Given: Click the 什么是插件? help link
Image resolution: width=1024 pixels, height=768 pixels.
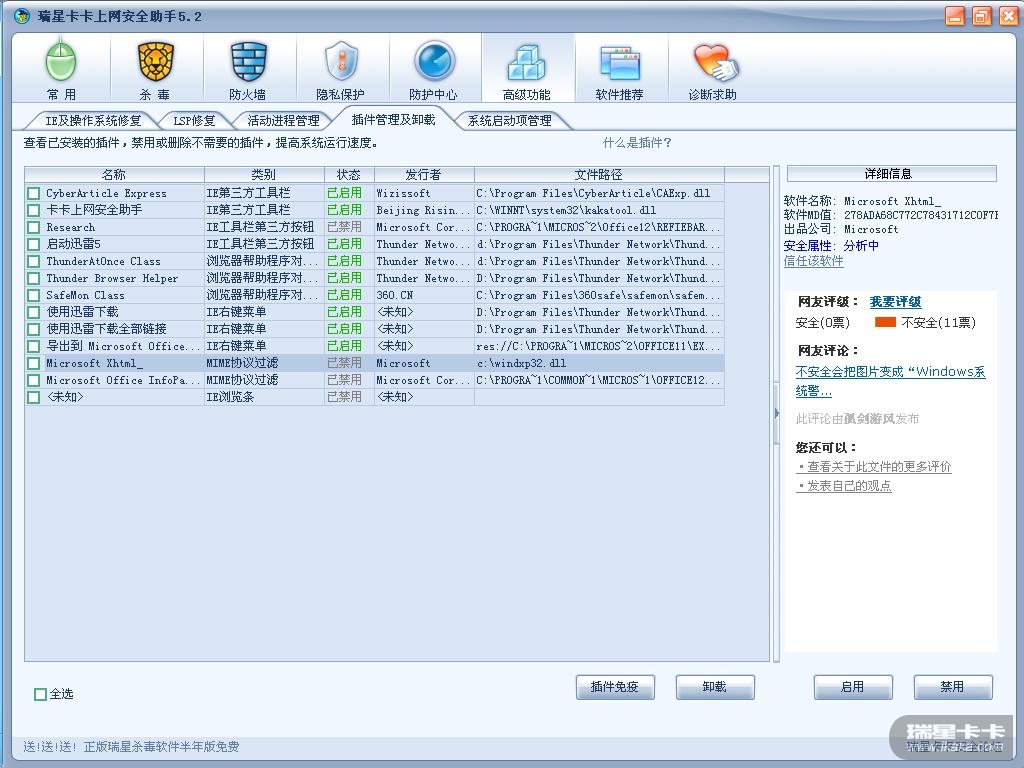Looking at the screenshot, I should (x=637, y=142).
